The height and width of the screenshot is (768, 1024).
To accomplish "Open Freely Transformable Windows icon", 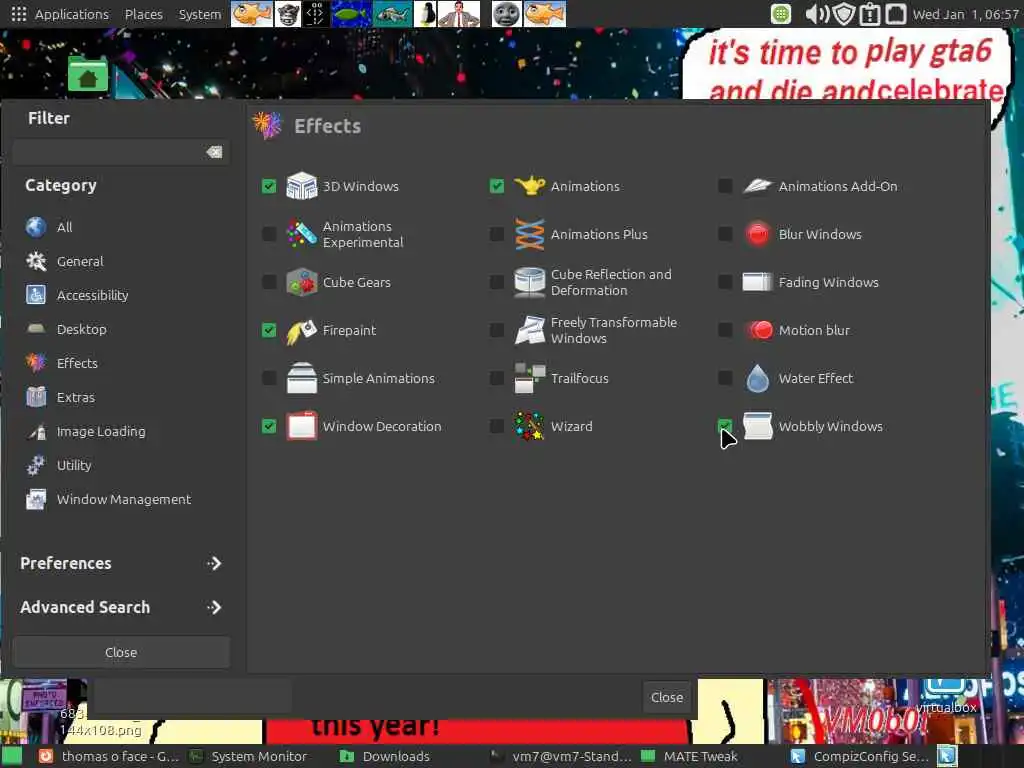I will [530, 330].
